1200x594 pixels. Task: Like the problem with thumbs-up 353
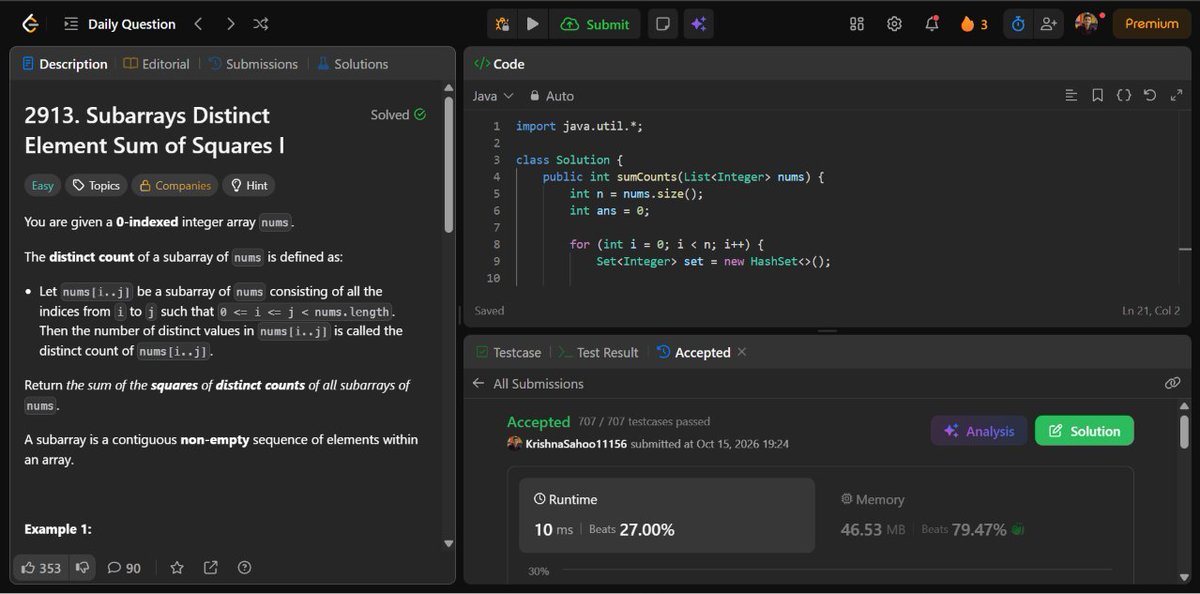tap(41, 568)
